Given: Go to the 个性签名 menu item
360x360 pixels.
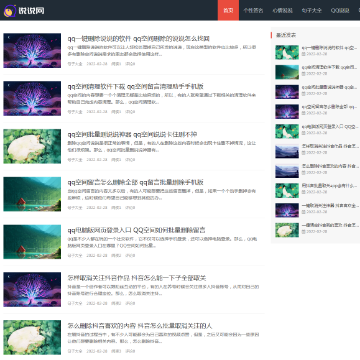Looking at the screenshot, I should point(253,10).
